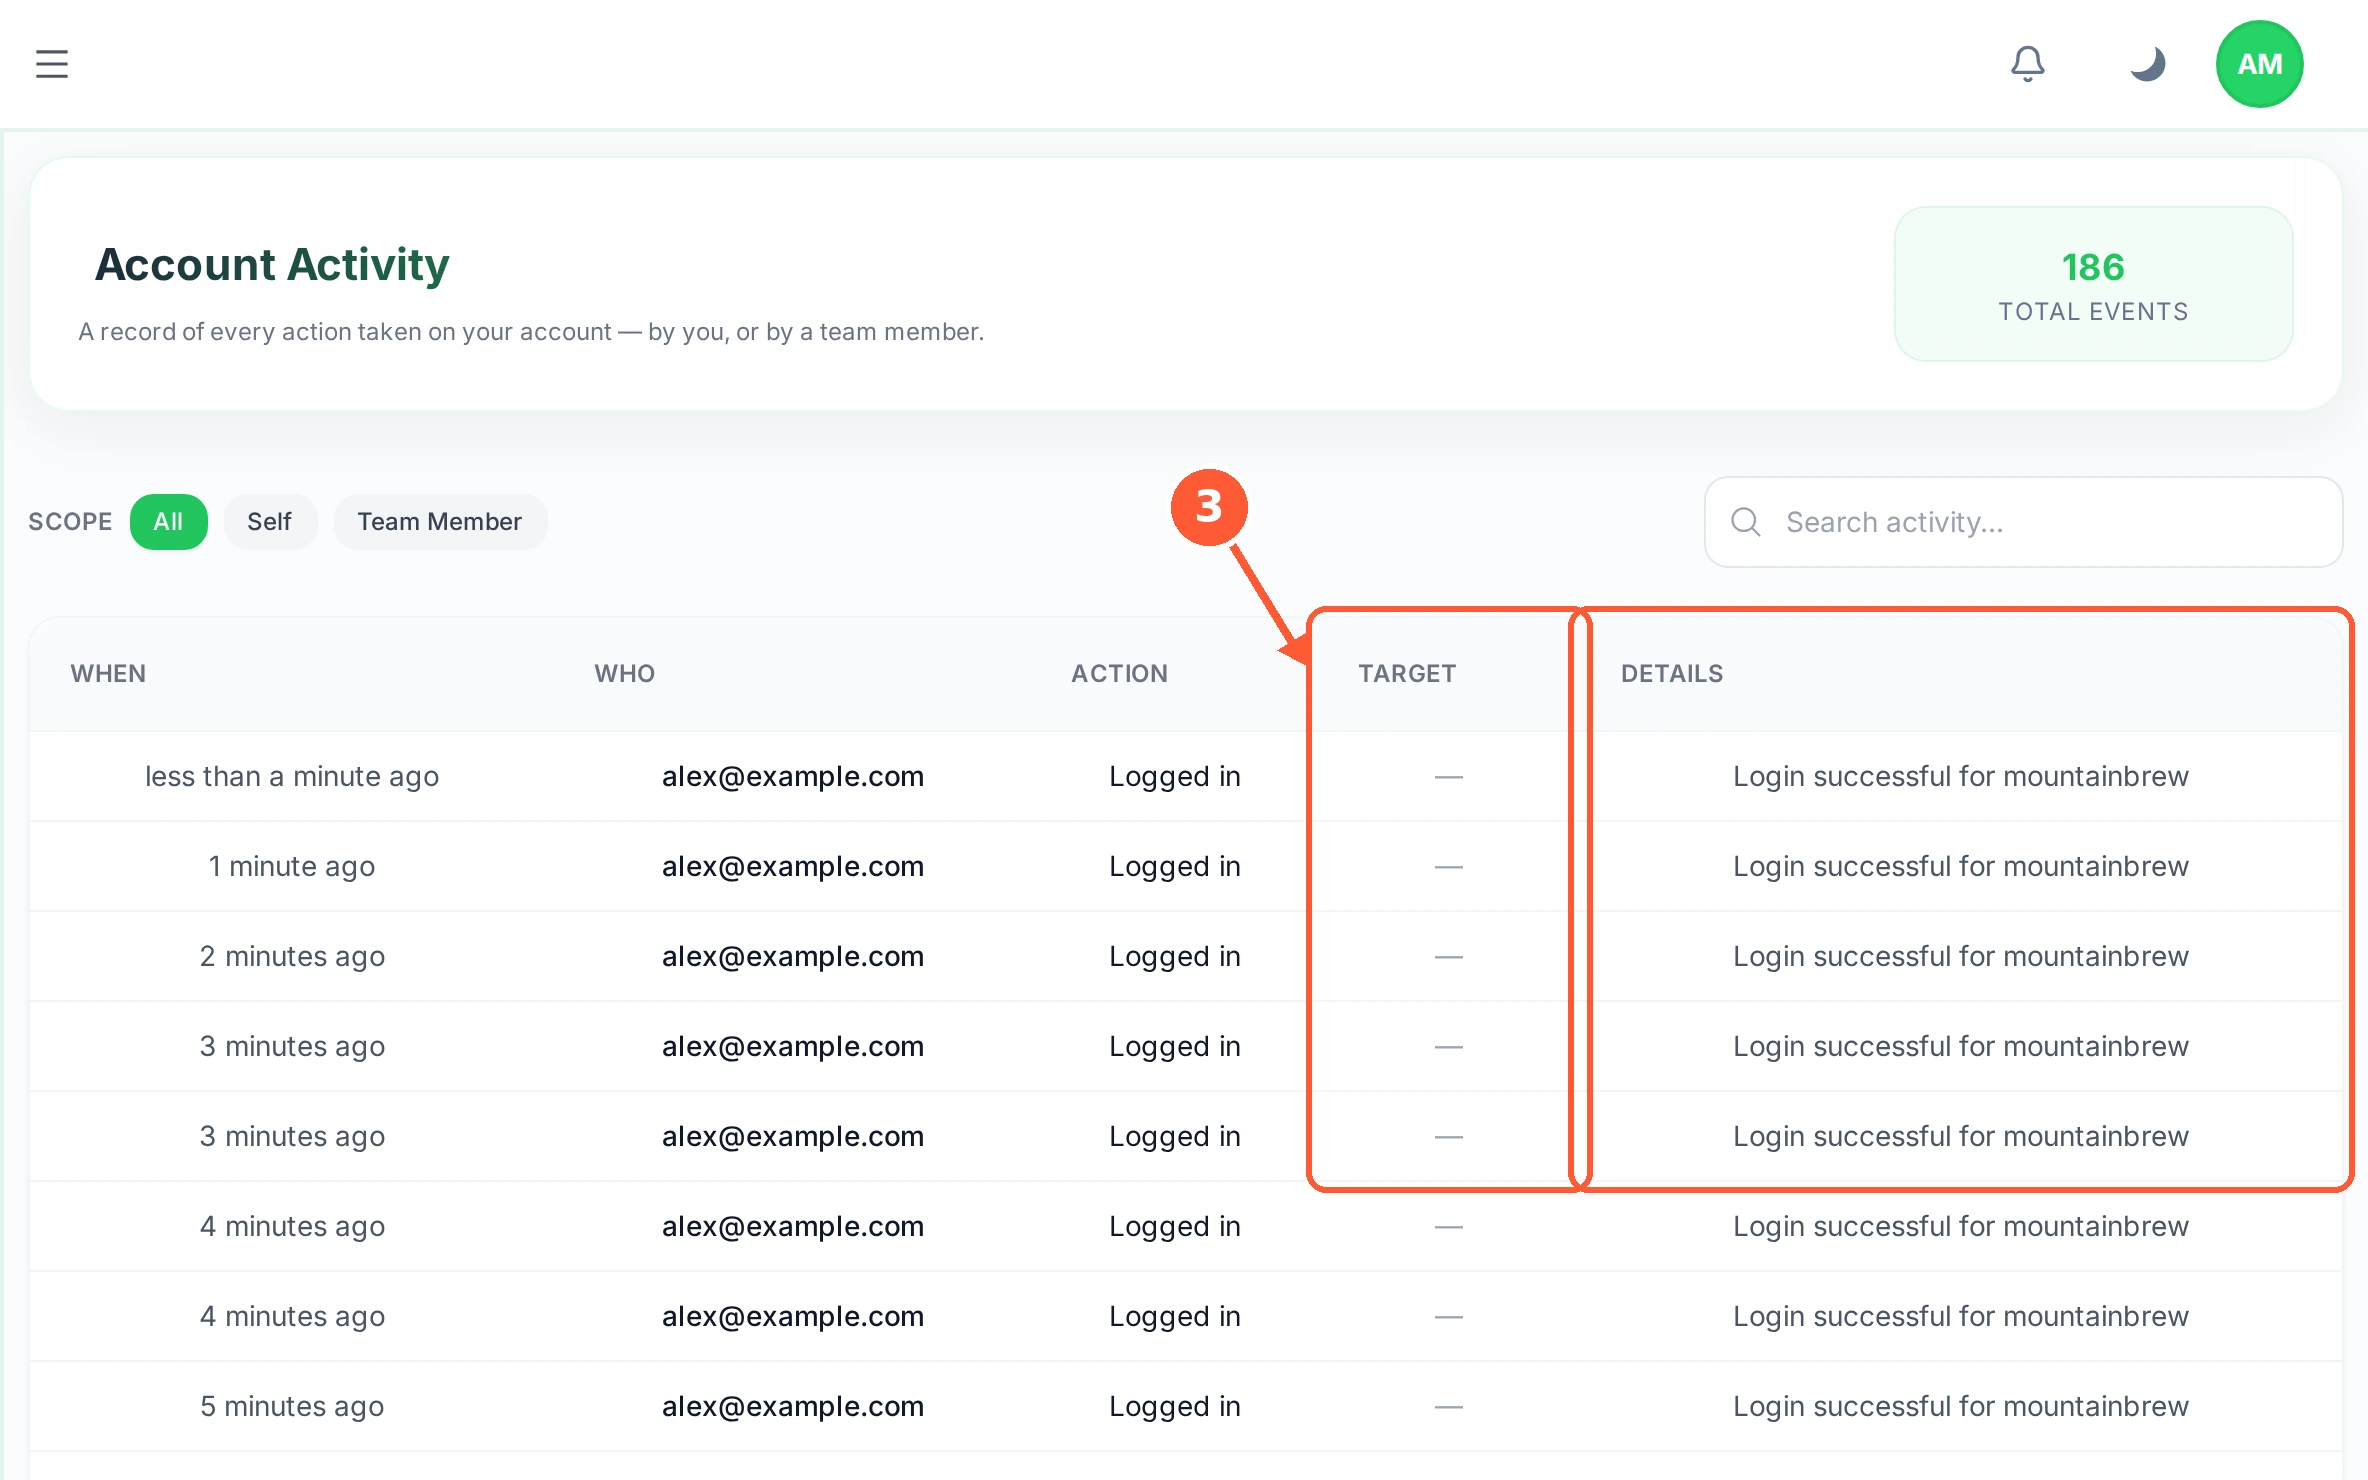Click 'Logged in' in the 2 minutes ago row
2368x1480 pixels.
click(1175, 956)
